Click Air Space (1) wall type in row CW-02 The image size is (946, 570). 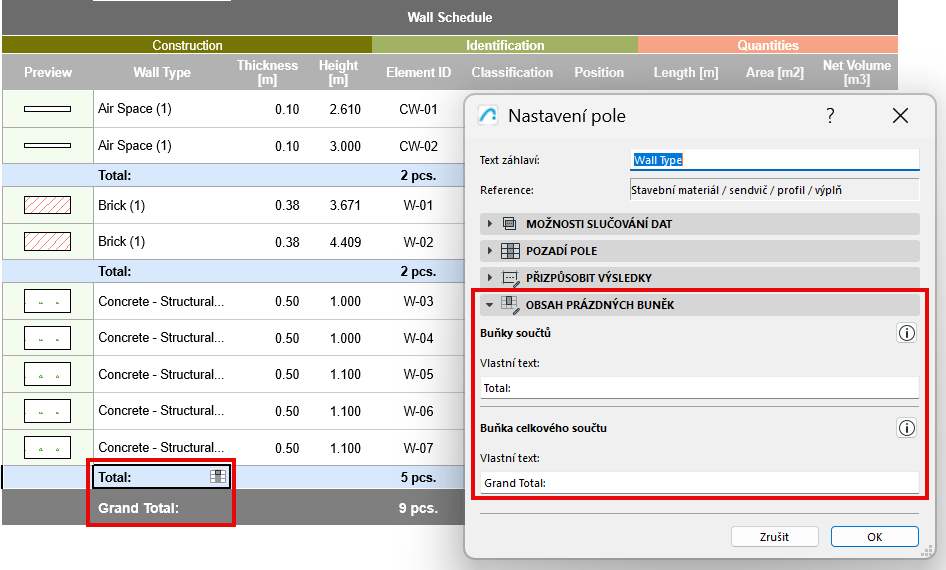135,145
